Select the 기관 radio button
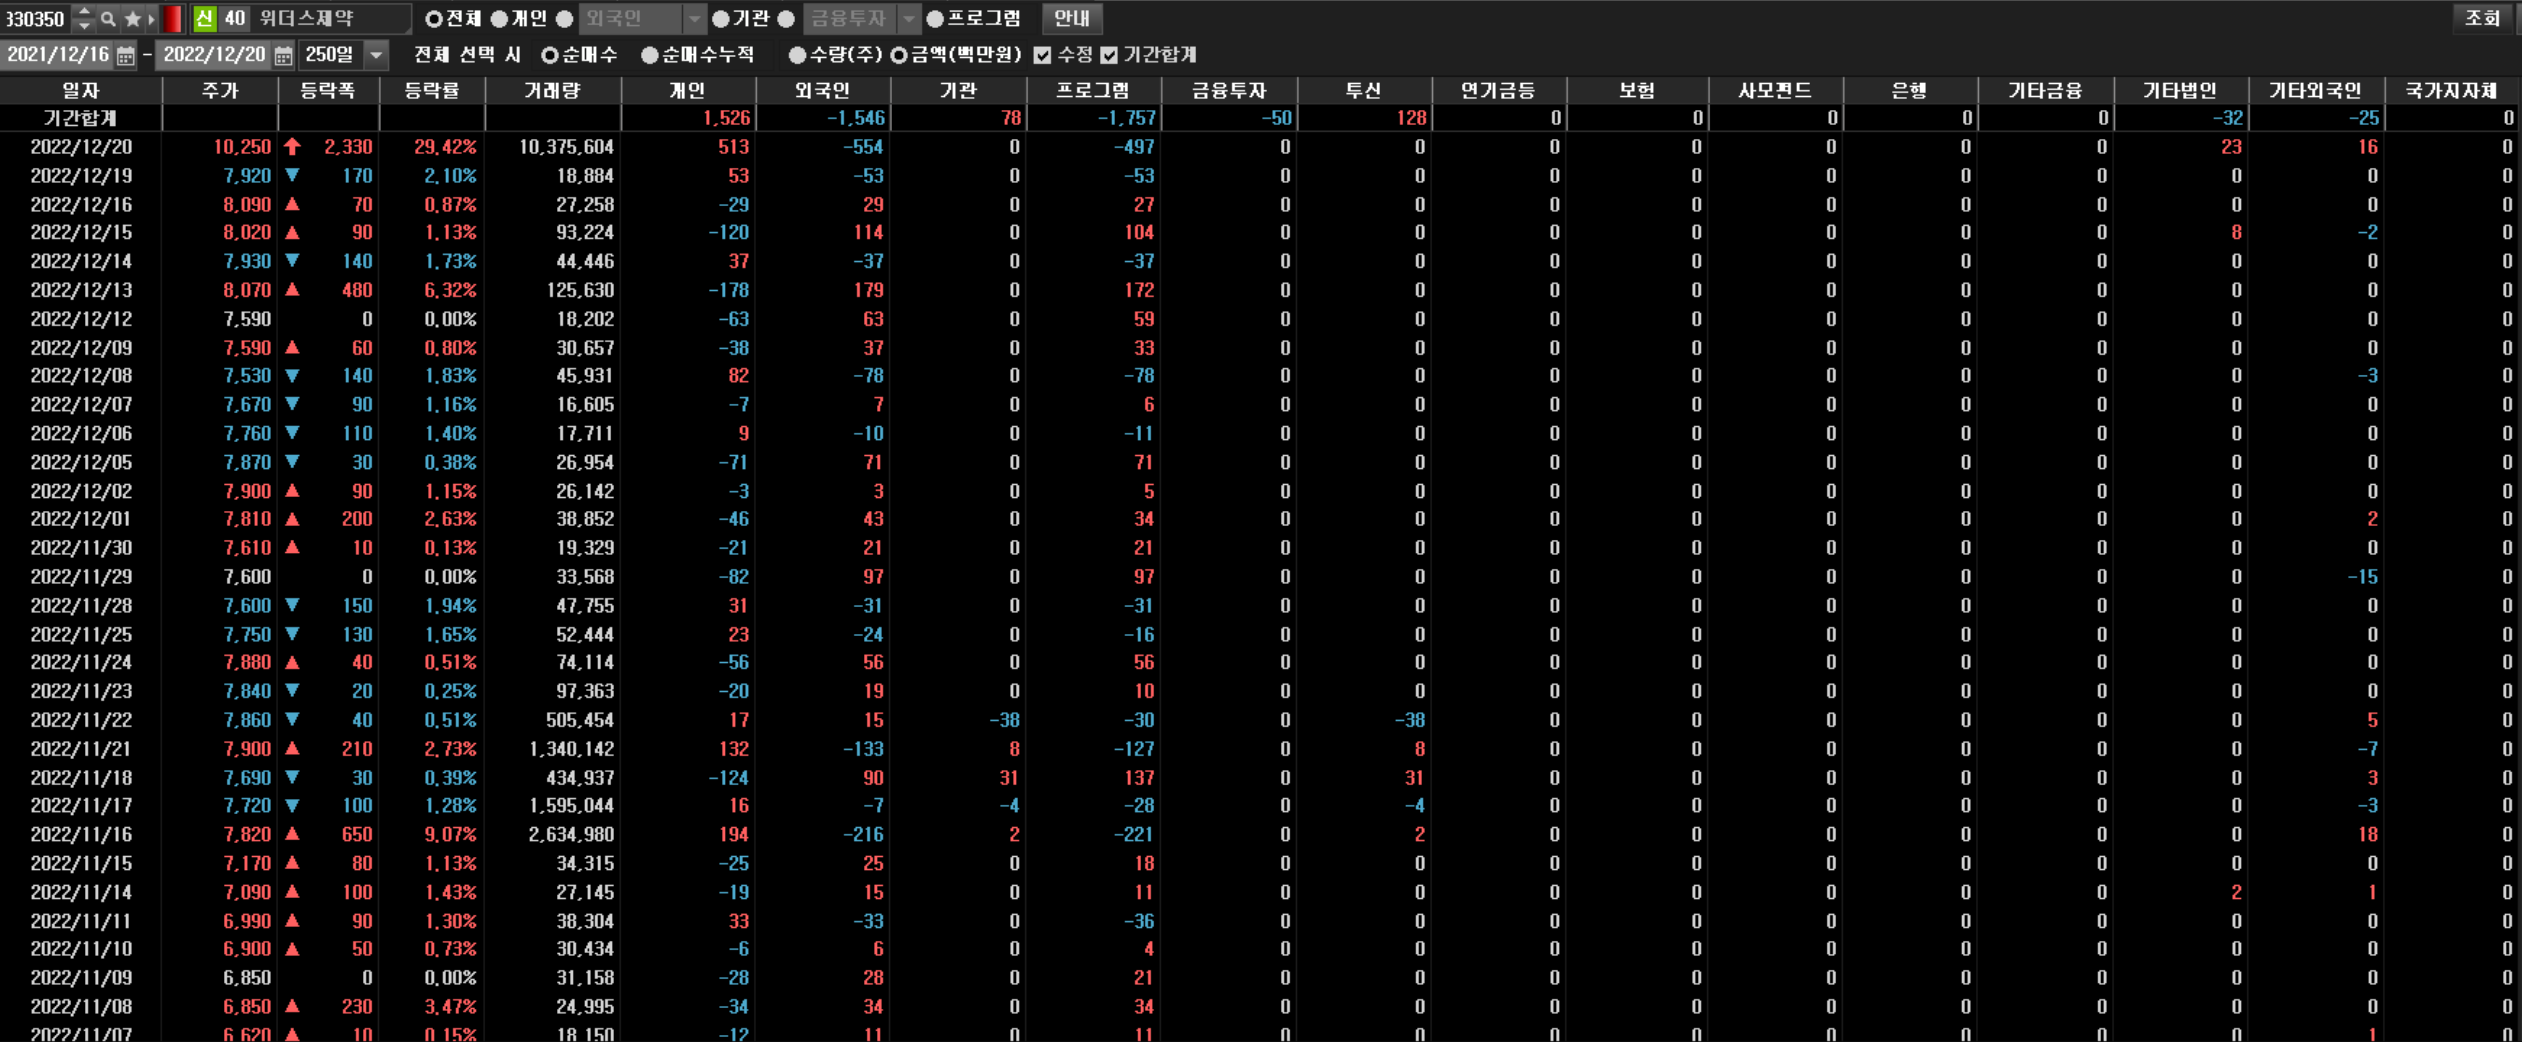 [x=720, y=19]
